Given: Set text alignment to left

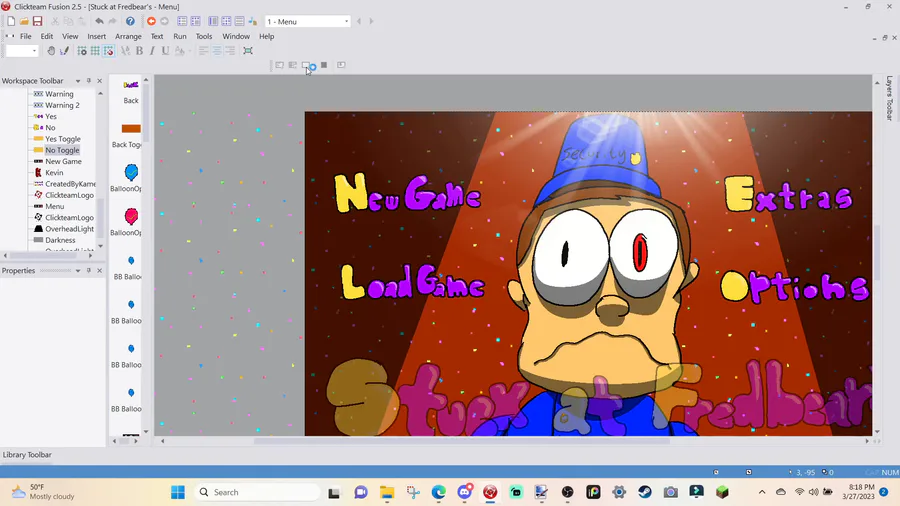Looking at the screenshot, I should pyautogui.click(x=203, y=50).
